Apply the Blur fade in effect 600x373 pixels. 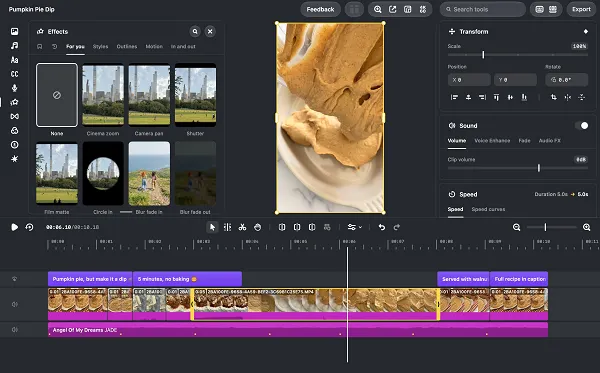point(149,173)
